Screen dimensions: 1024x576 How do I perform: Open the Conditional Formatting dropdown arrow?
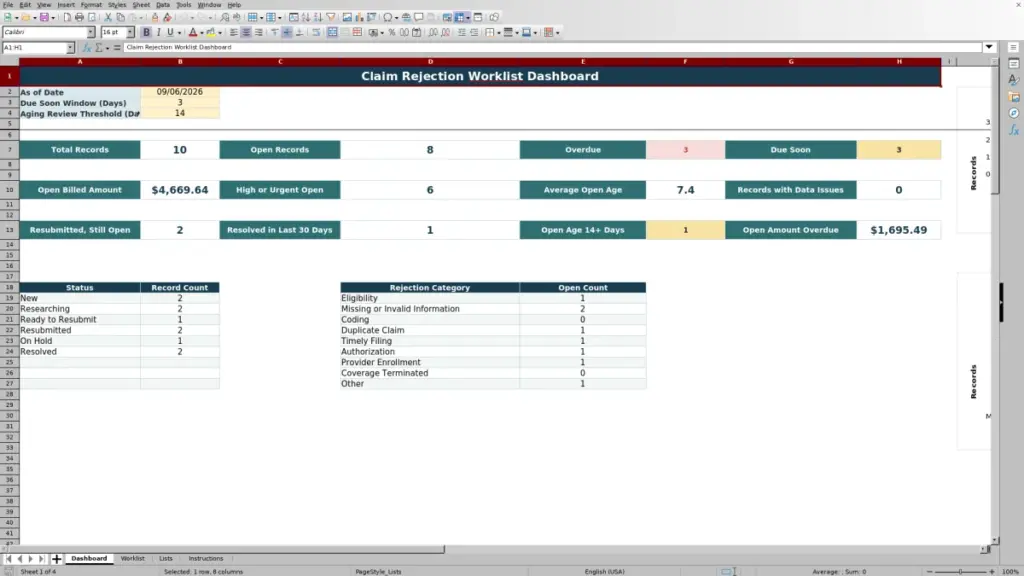coord(557,33)
